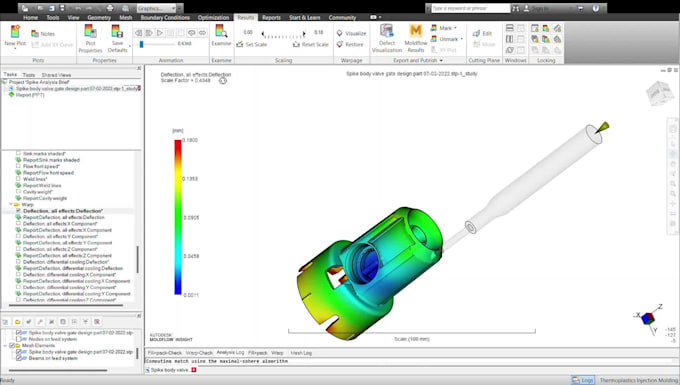Click first Locking panel icon
This screenshot has width=680, height=385.
pos(535,28)
